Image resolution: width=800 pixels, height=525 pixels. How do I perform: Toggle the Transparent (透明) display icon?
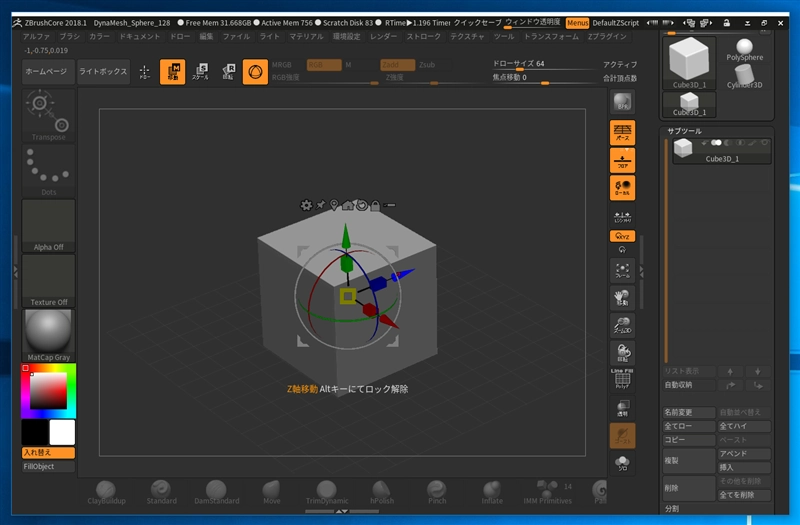[x=622, y=408]
